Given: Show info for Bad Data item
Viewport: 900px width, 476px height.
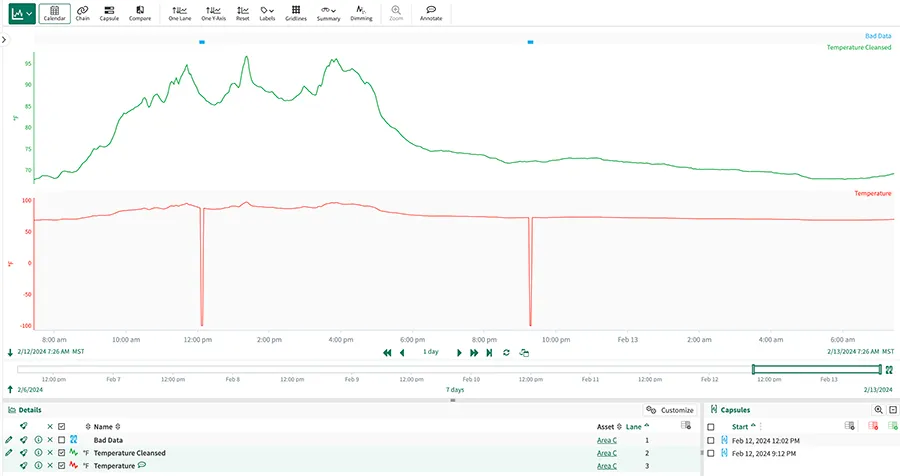Looking at the screenshot, I should coord(38,440).
